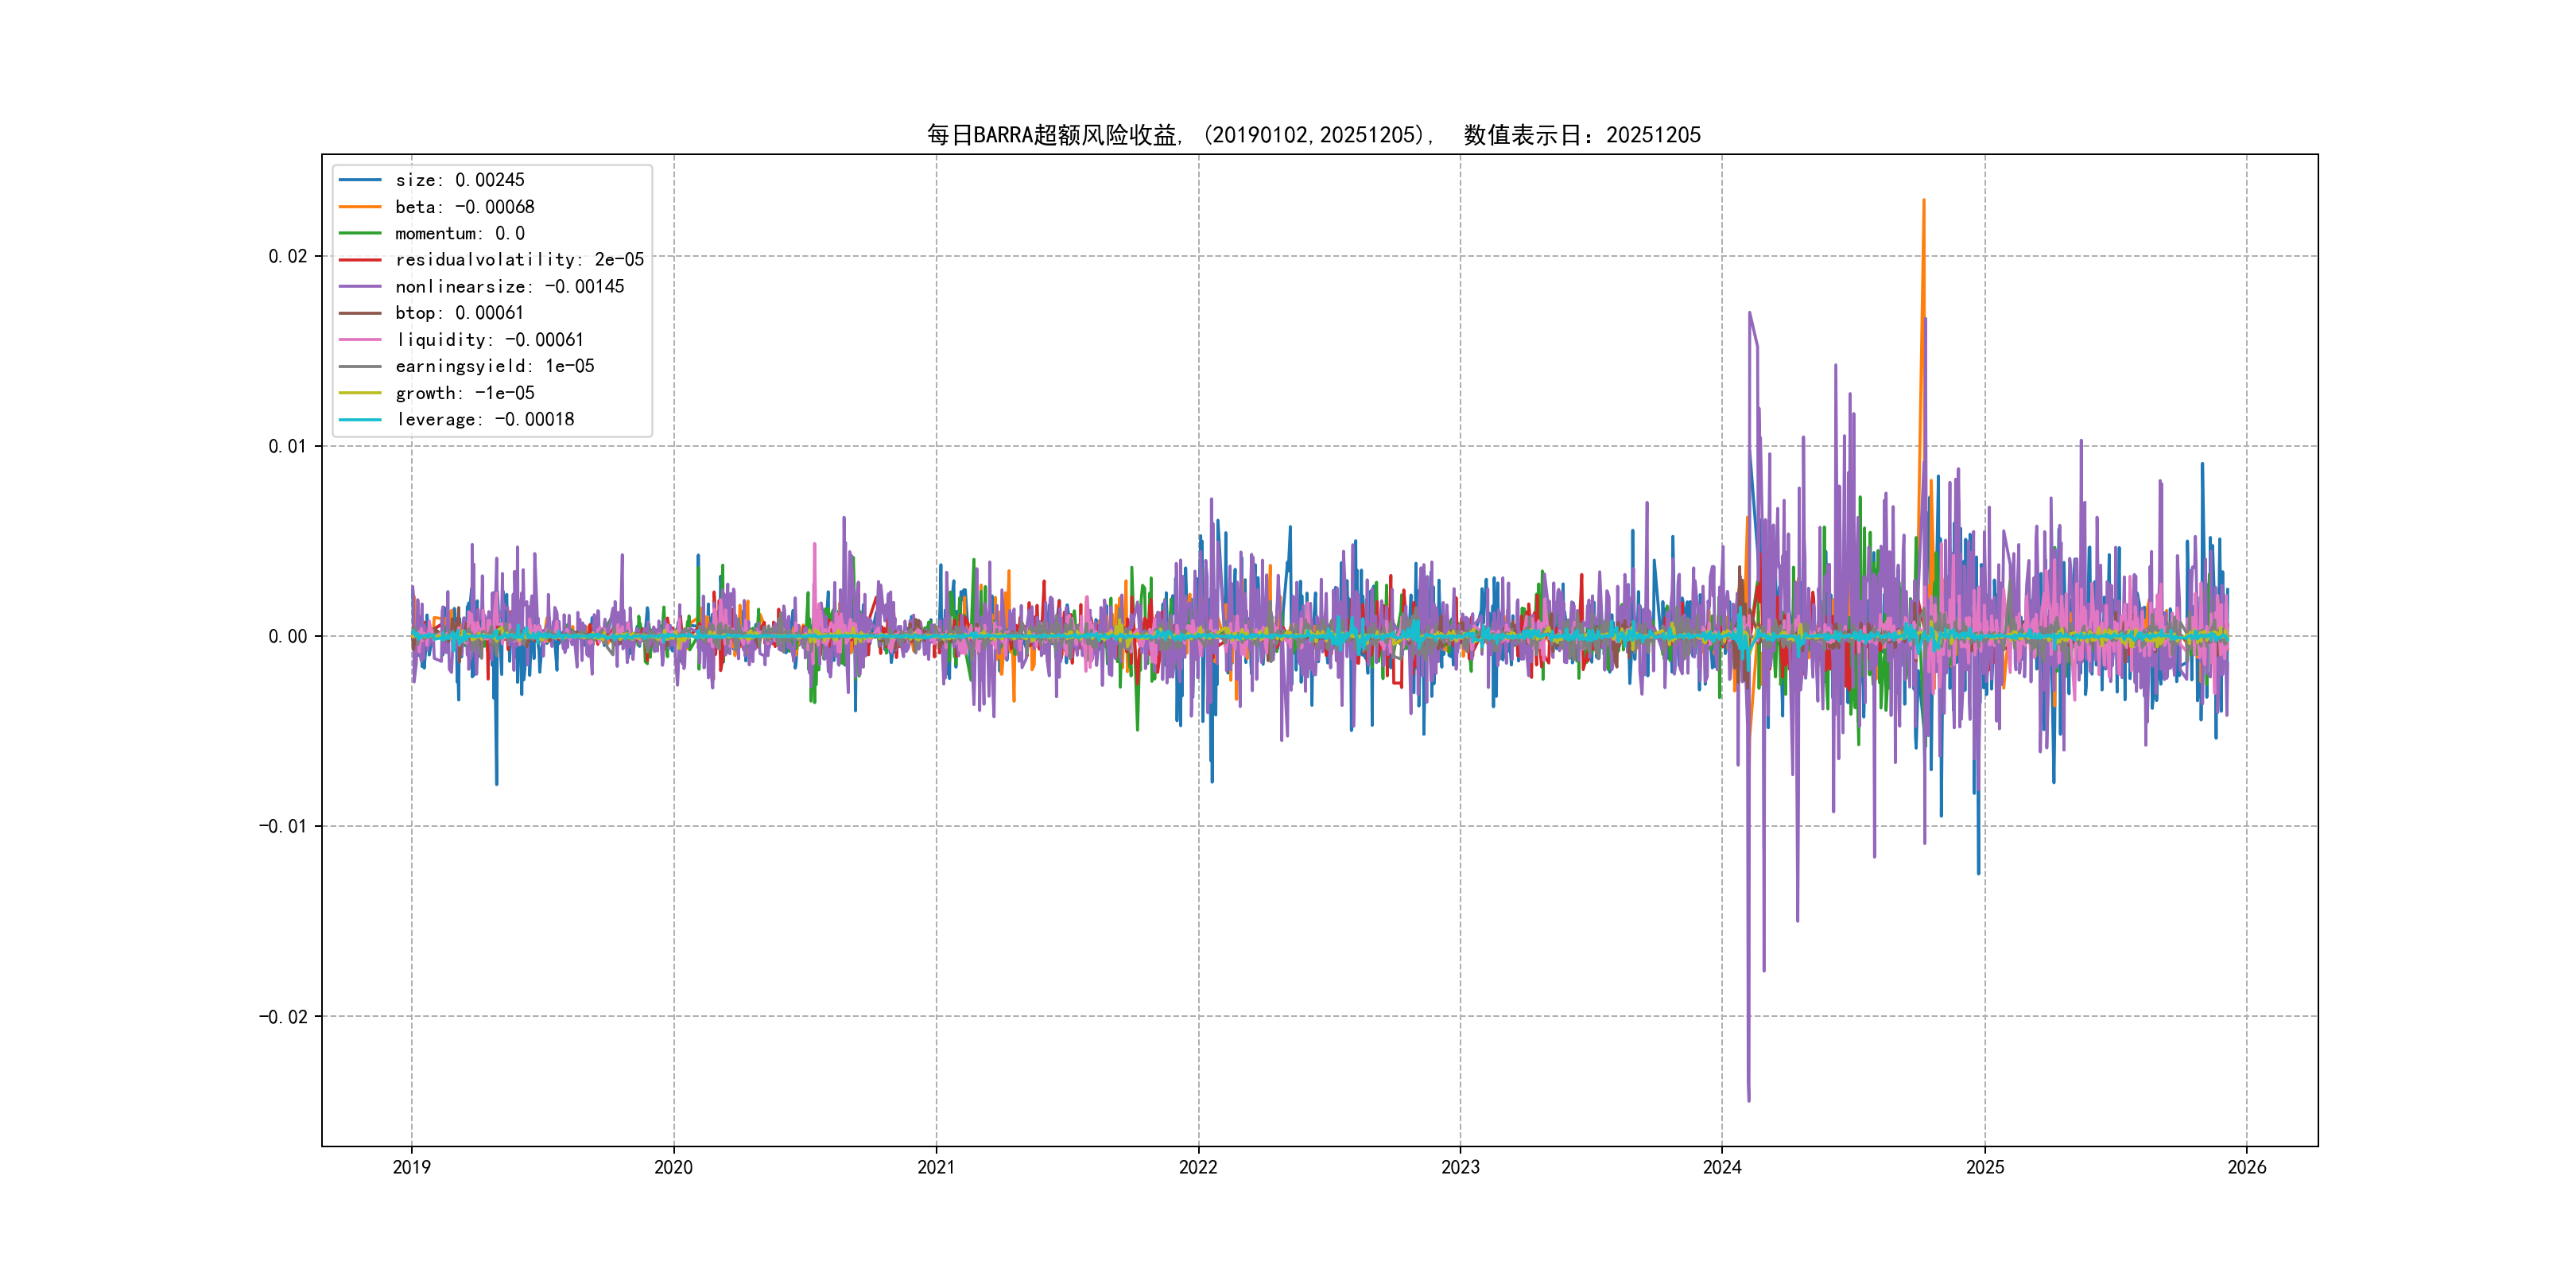Click the lowest purple nonlinearsize trough

pos(1748,1098)
